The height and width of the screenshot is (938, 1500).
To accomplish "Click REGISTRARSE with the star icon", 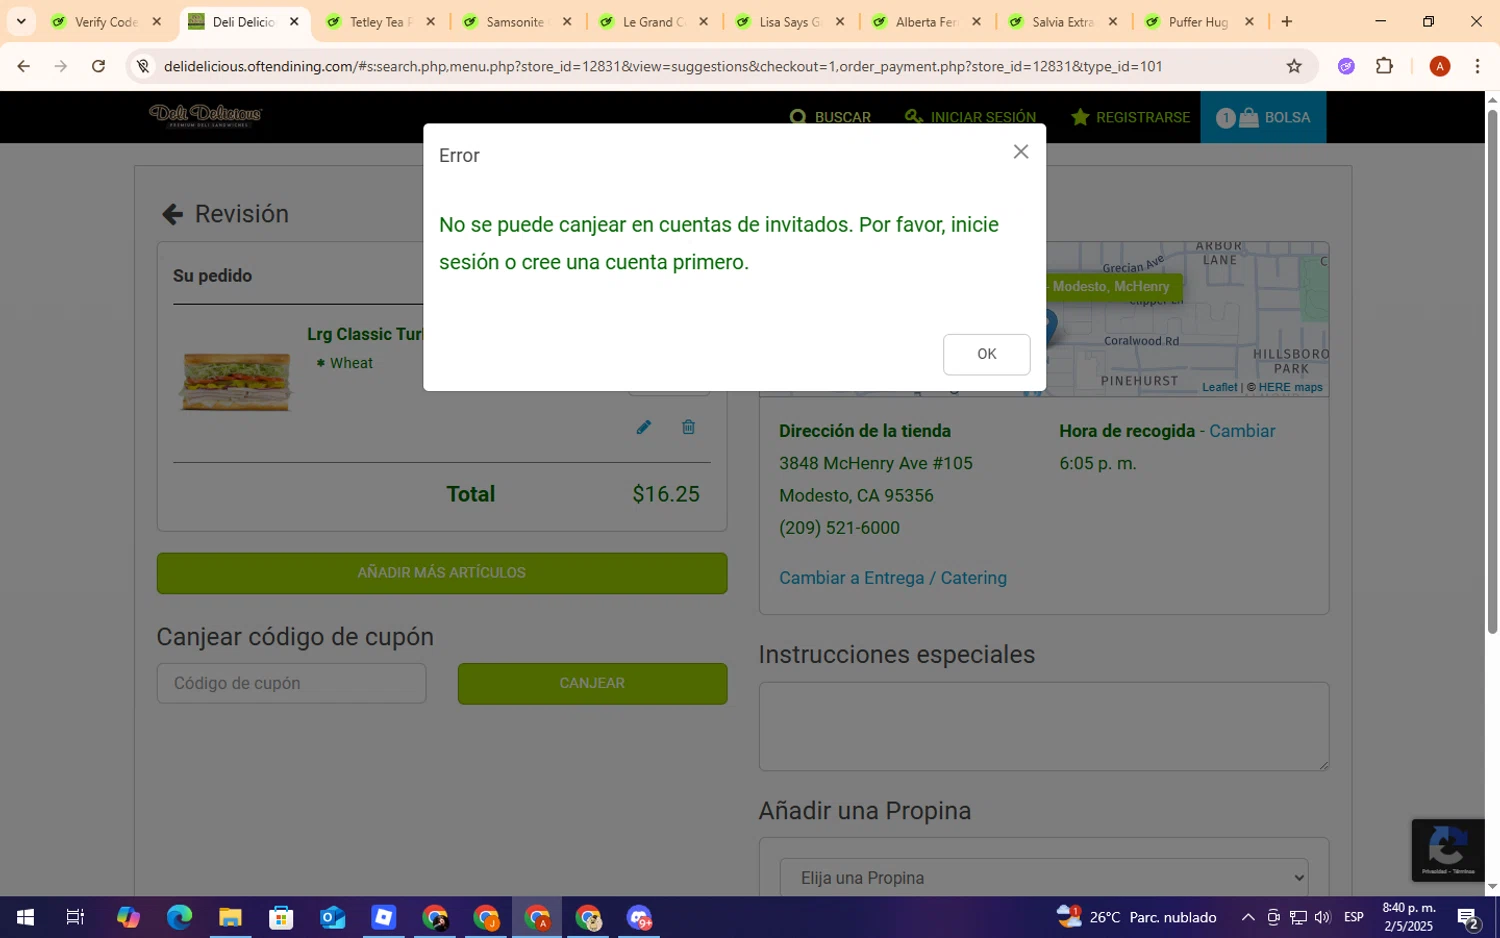I will coord(1130,117).
